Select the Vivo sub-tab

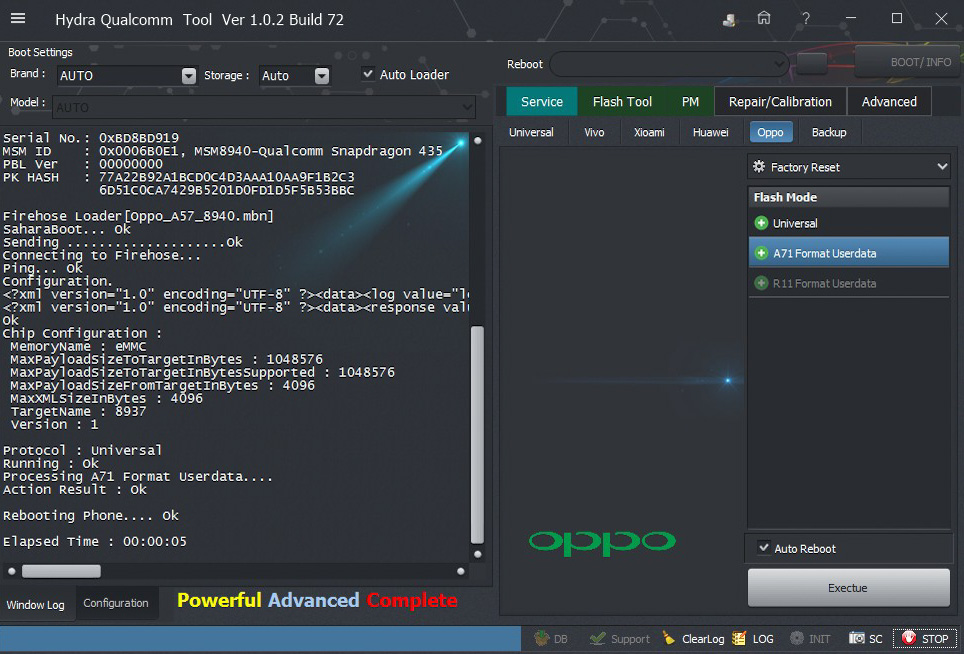coord(594,132)
